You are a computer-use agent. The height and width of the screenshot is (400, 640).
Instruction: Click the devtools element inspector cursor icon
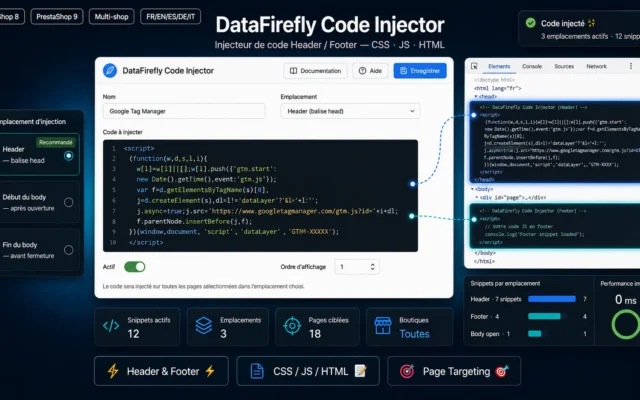coord(474,66)
